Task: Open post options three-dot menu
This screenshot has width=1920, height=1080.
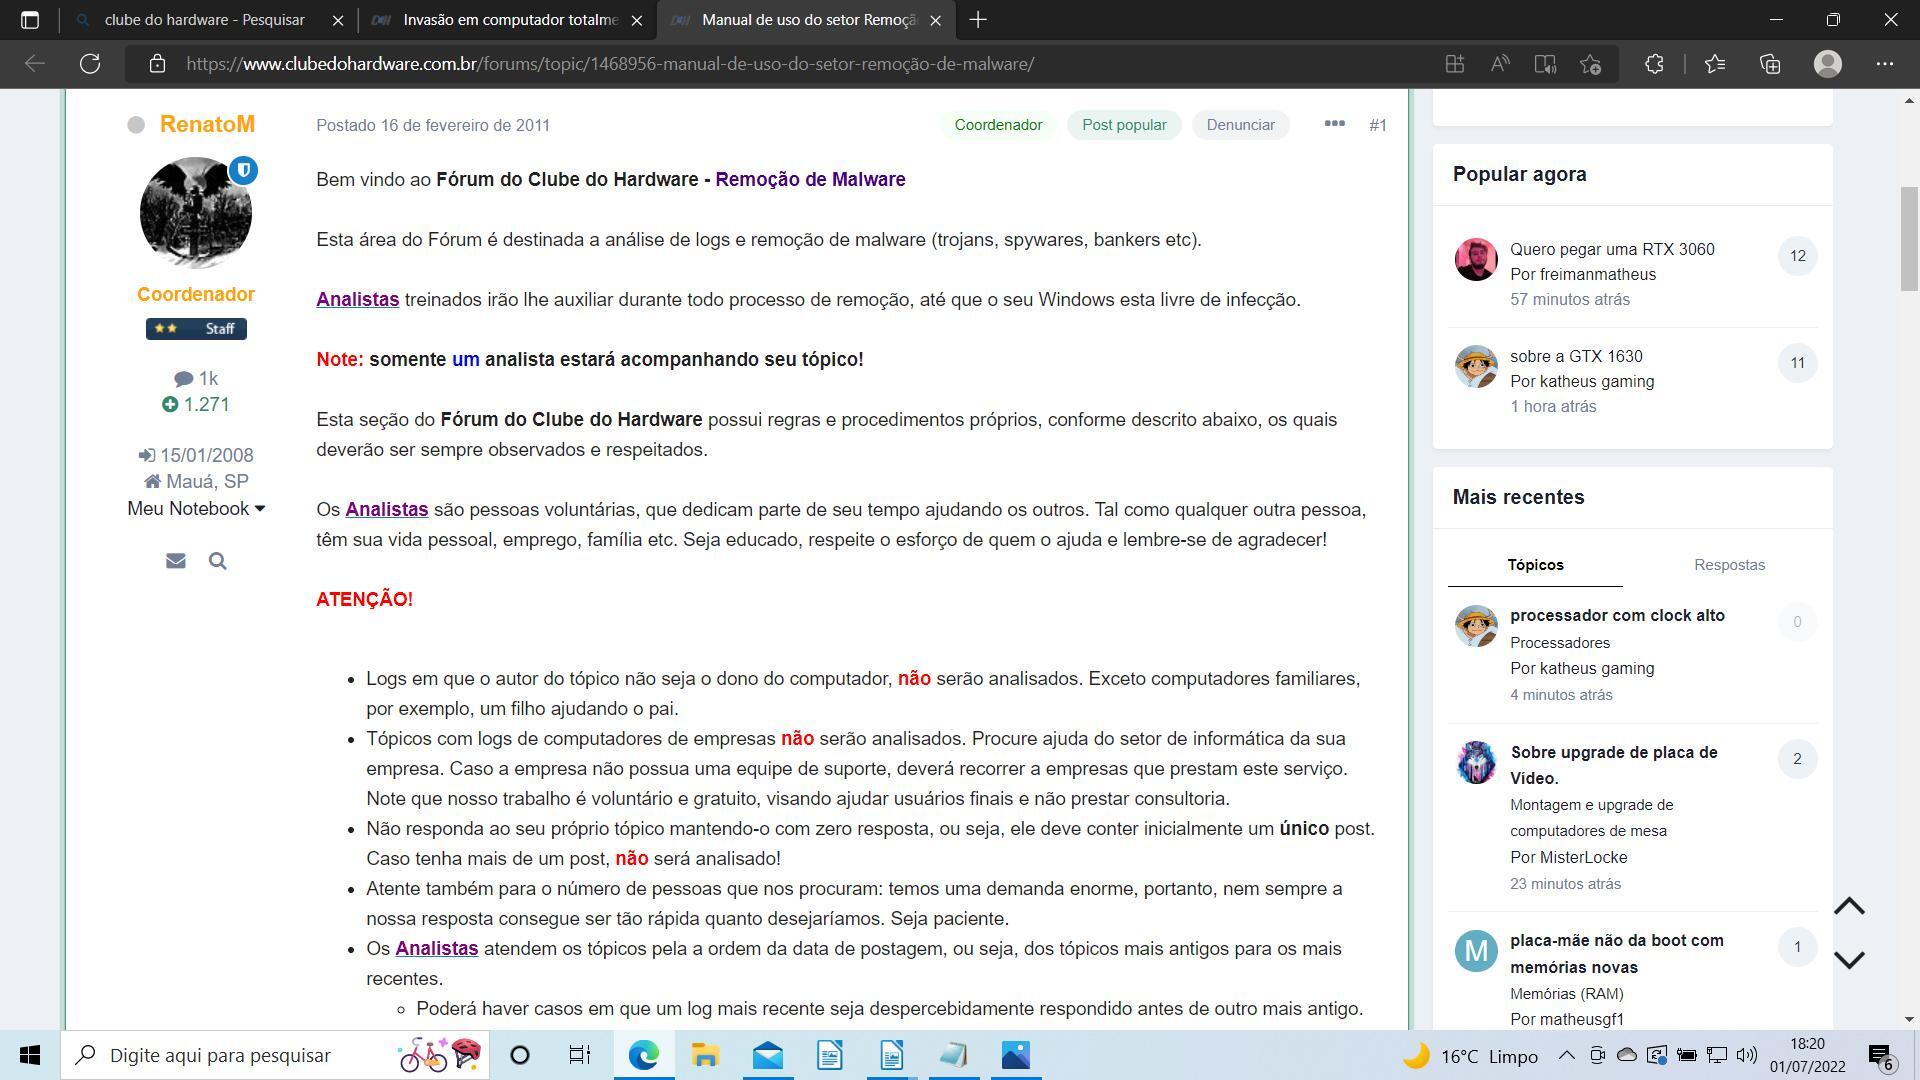Action: (x=1334, y=124)
